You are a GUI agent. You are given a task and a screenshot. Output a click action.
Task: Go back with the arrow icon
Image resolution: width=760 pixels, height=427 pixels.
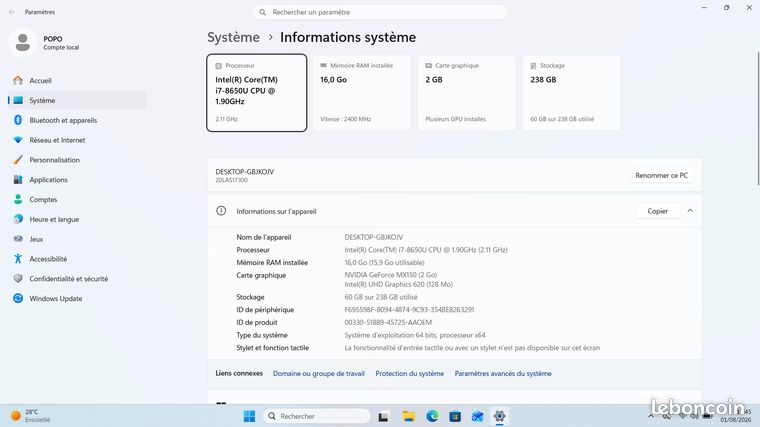coord(12,12)
